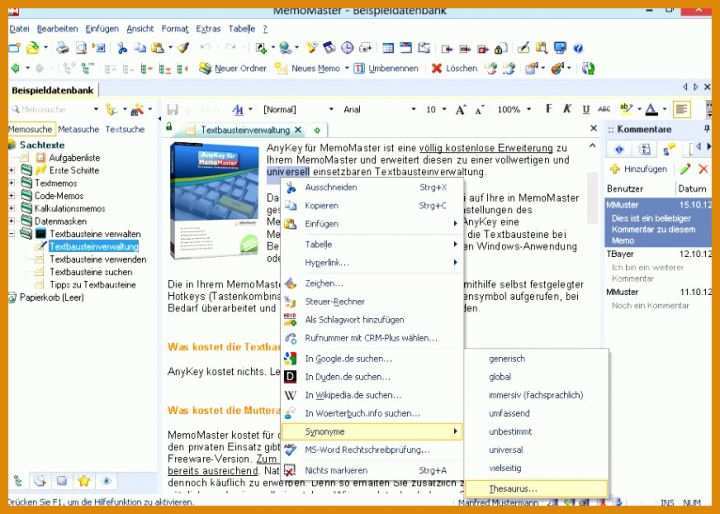Toggle strikethrough ABC formatting button
720x514 pixels.
point(604,109)
